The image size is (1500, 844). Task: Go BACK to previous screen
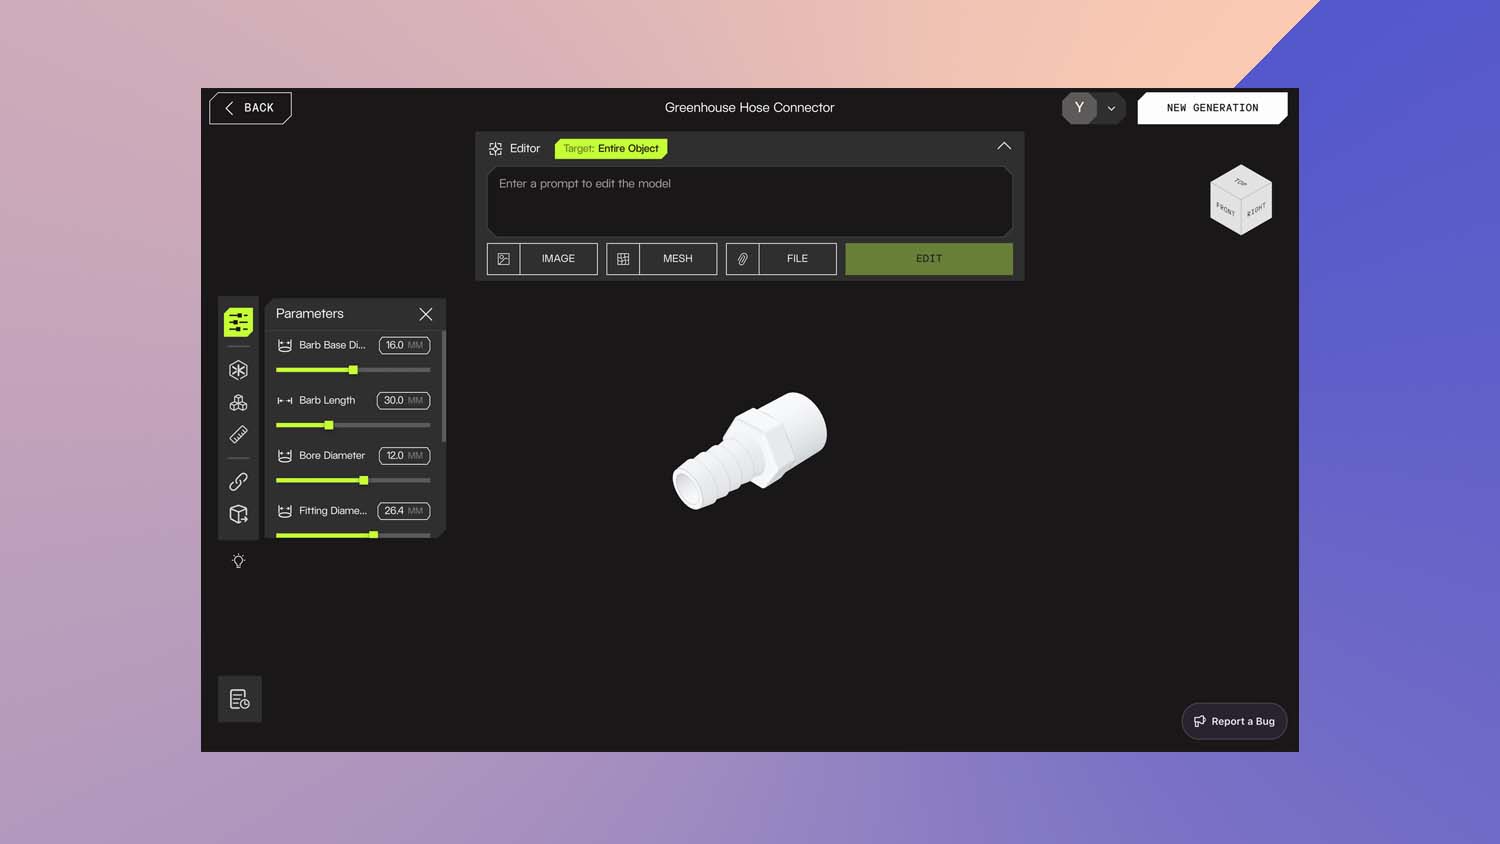click(x=250, y=108)
